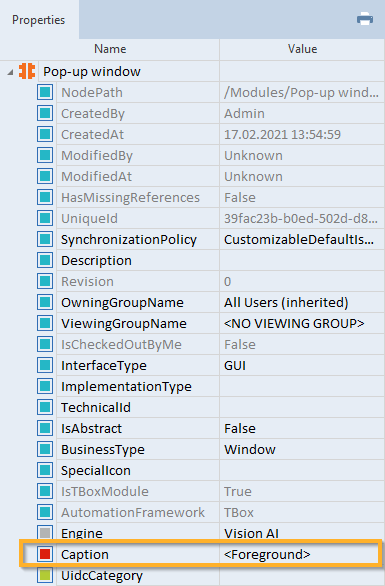Click the print icon in Properties header
This screenshot has height=586, width=385.
365,19
